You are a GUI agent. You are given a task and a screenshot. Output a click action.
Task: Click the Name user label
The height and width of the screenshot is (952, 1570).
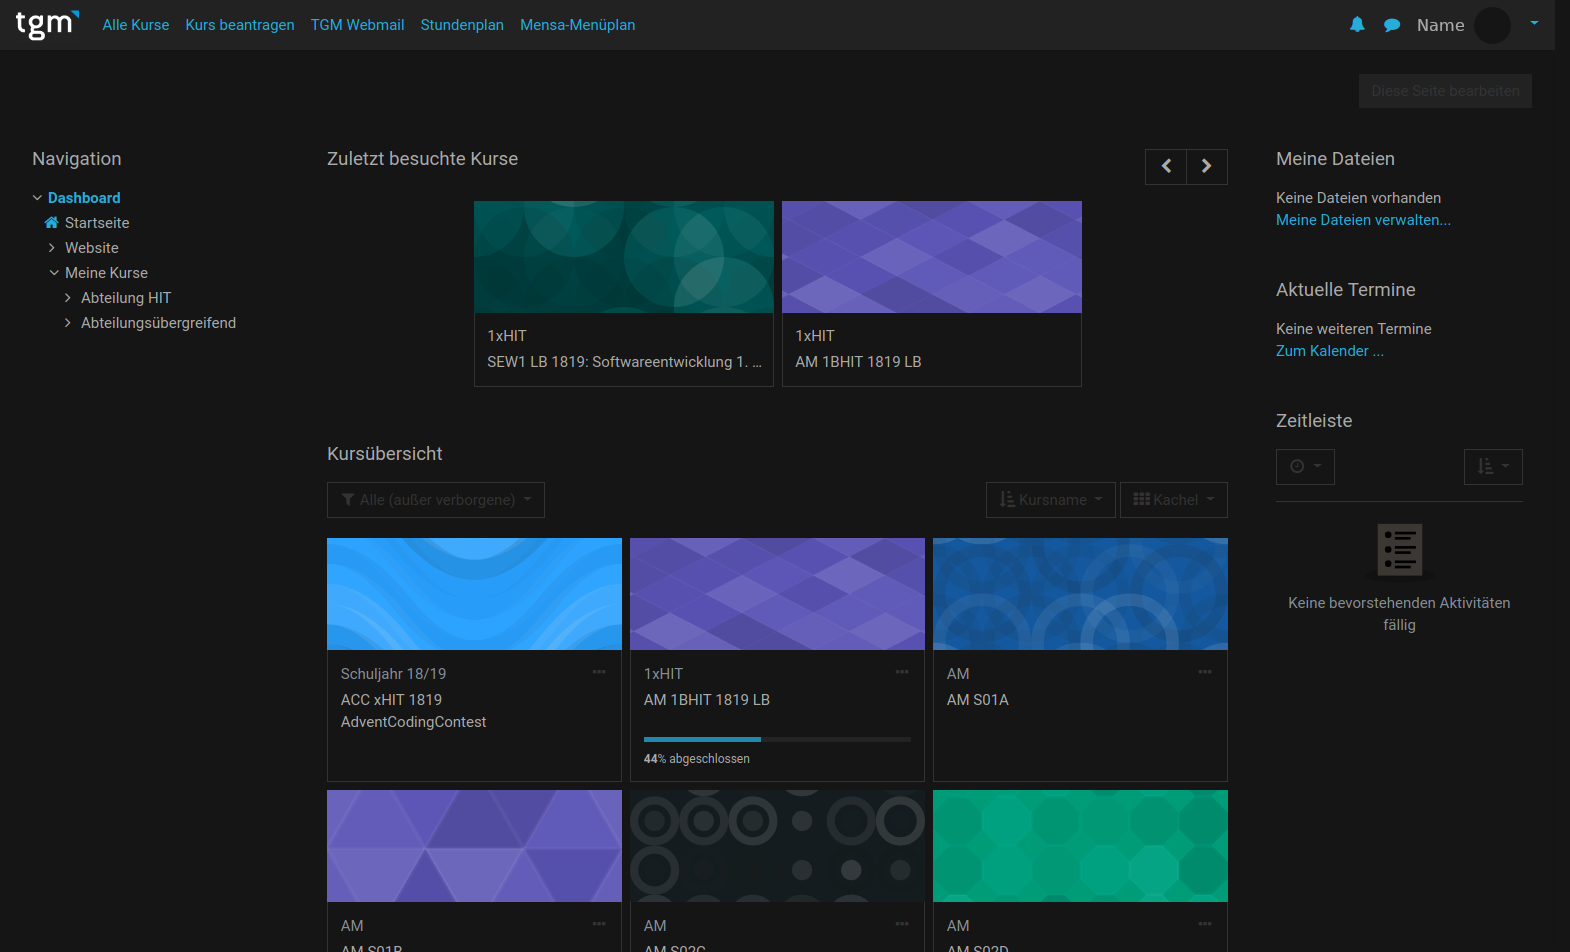click(x=1440, y=25)
